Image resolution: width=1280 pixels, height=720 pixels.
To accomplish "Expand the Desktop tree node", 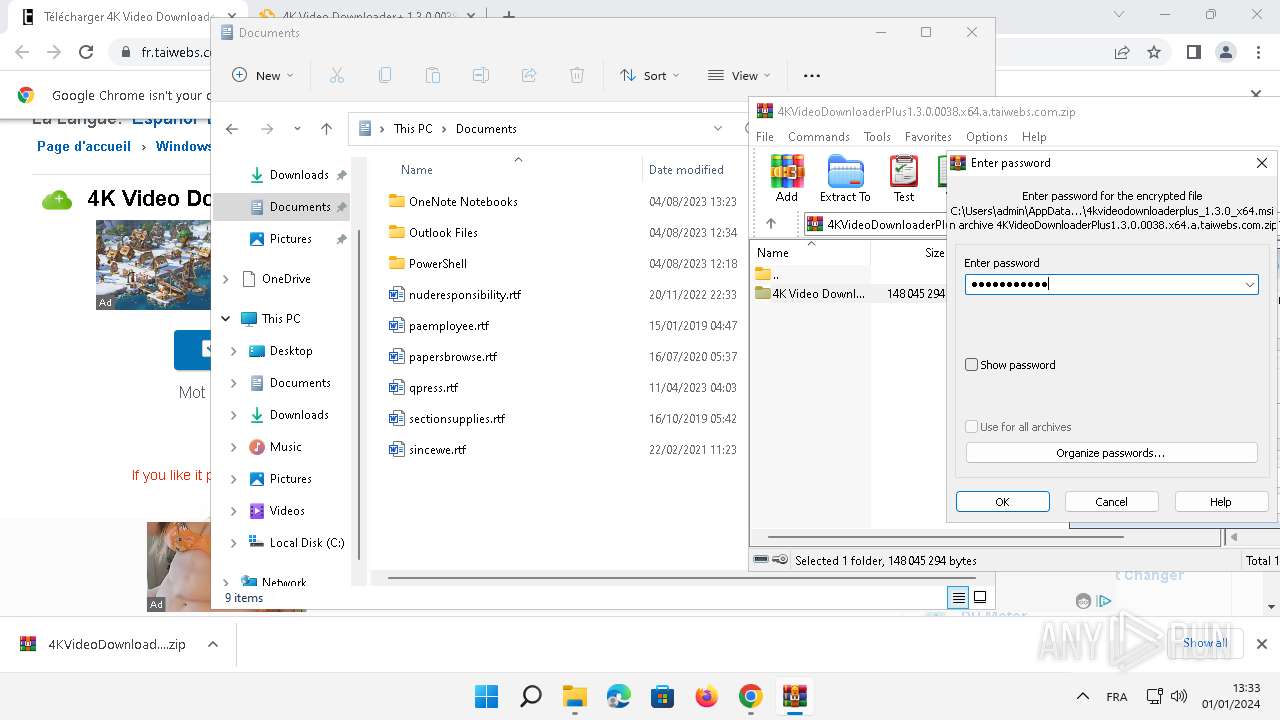I will 234,351.
